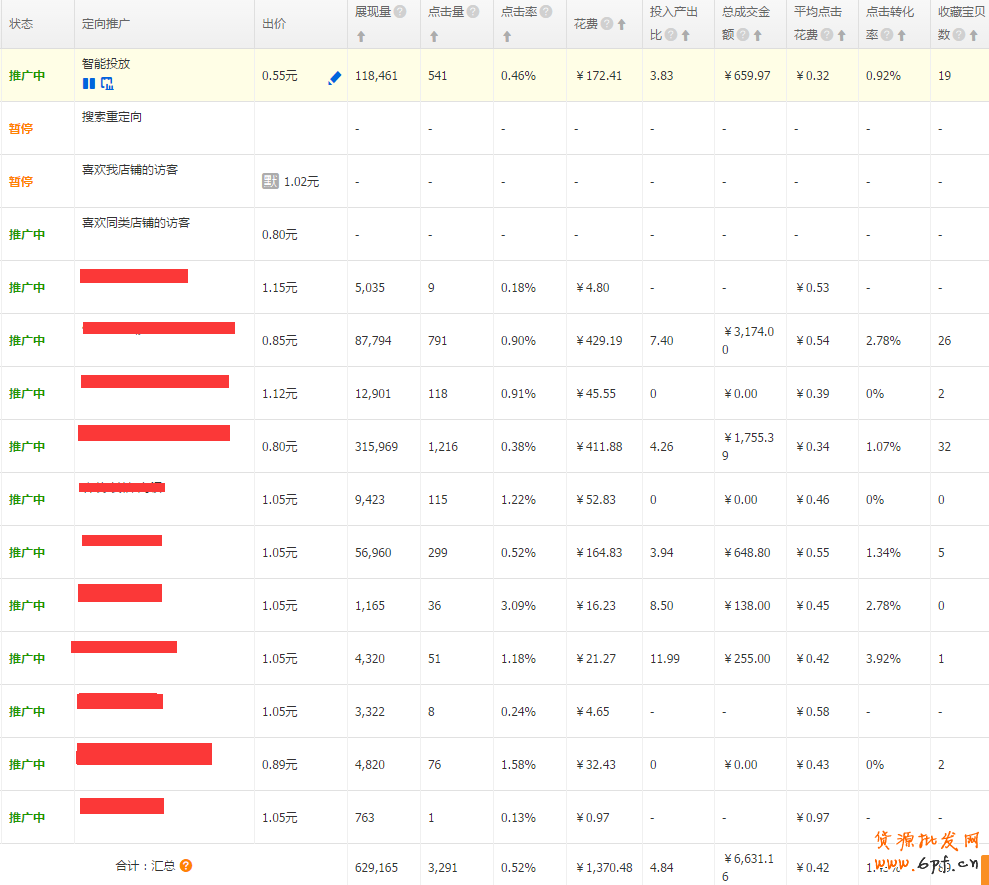Sort by 收藏宝贝数 arrow
The height and width of the screenshot is (885, 989).
pyautogui.click(x=974, y=36)
